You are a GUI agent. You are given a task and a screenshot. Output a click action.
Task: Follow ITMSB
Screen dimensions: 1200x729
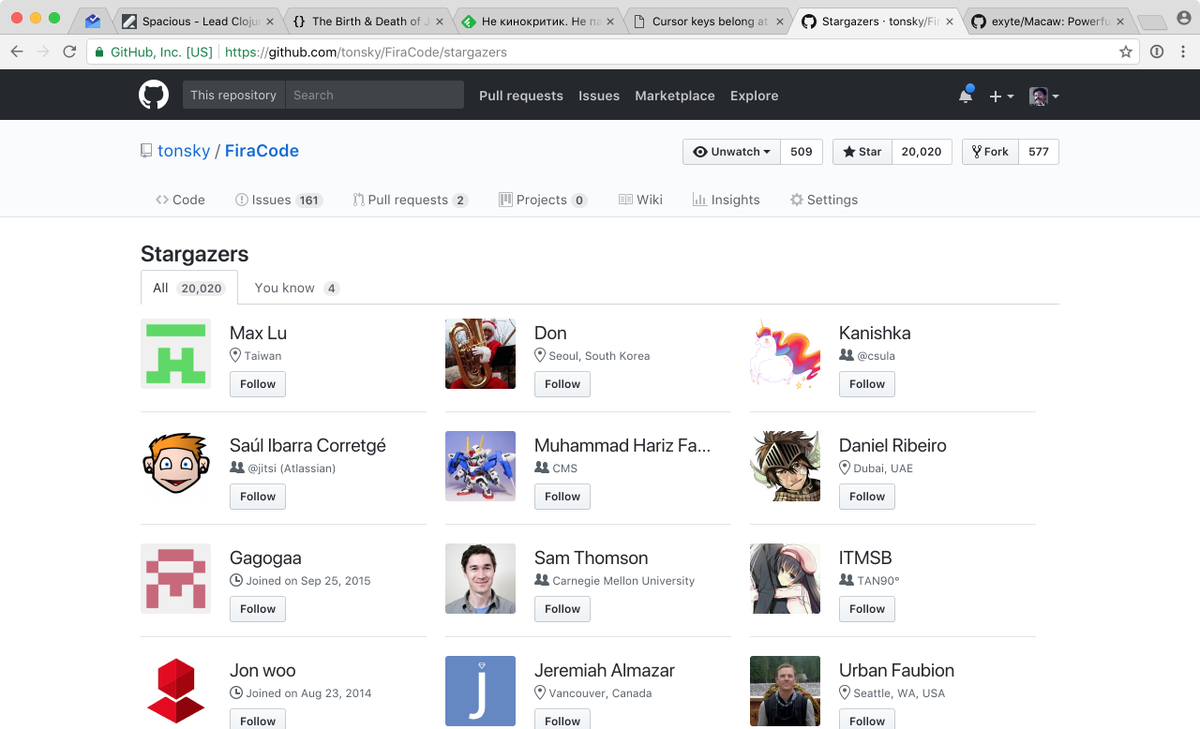(867, 609)
